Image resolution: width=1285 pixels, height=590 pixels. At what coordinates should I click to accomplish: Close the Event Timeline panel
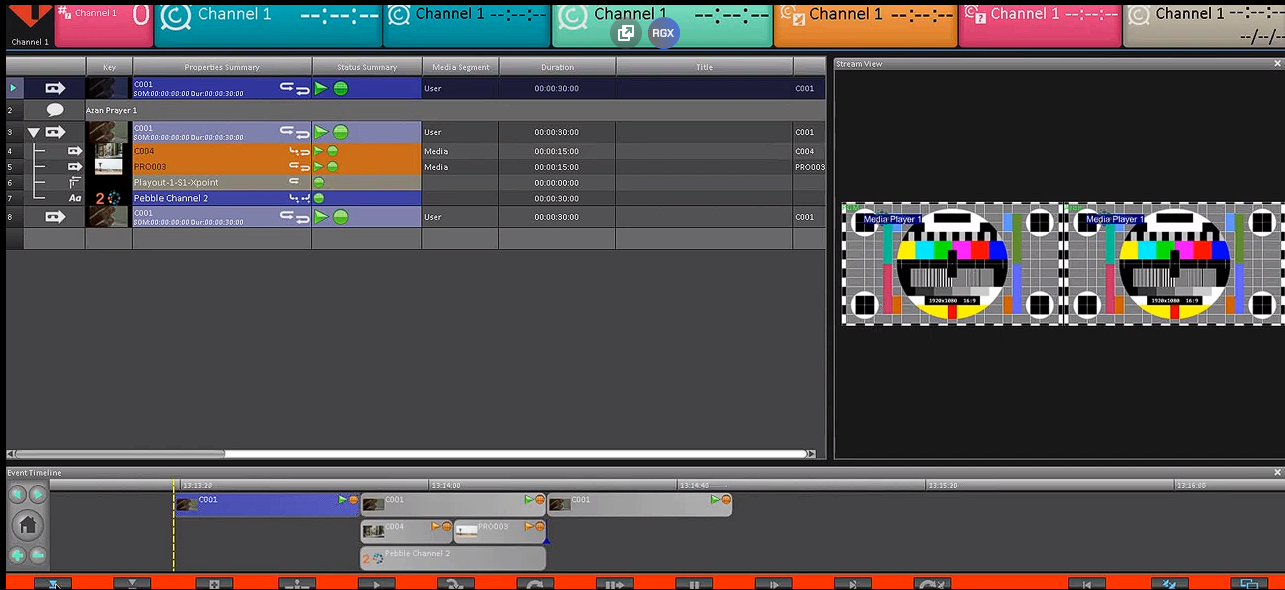point(1278,472)
